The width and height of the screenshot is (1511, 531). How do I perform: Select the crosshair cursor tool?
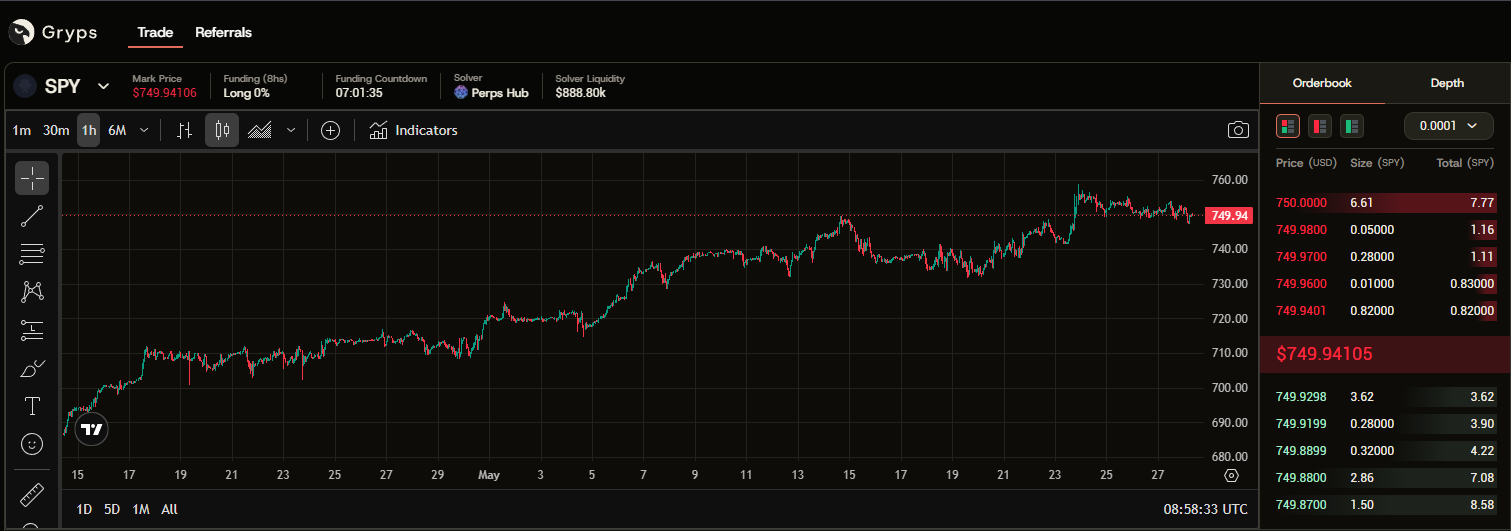pos(32,178)
